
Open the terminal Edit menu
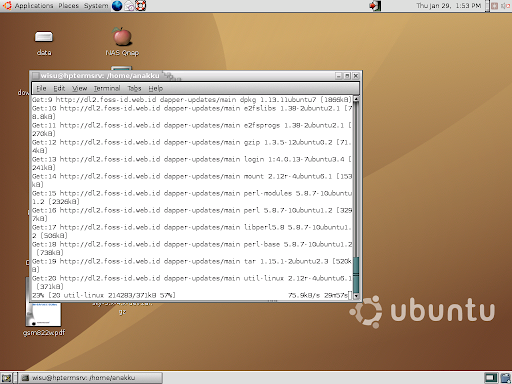pyautogui.click(x=59, y=88)
